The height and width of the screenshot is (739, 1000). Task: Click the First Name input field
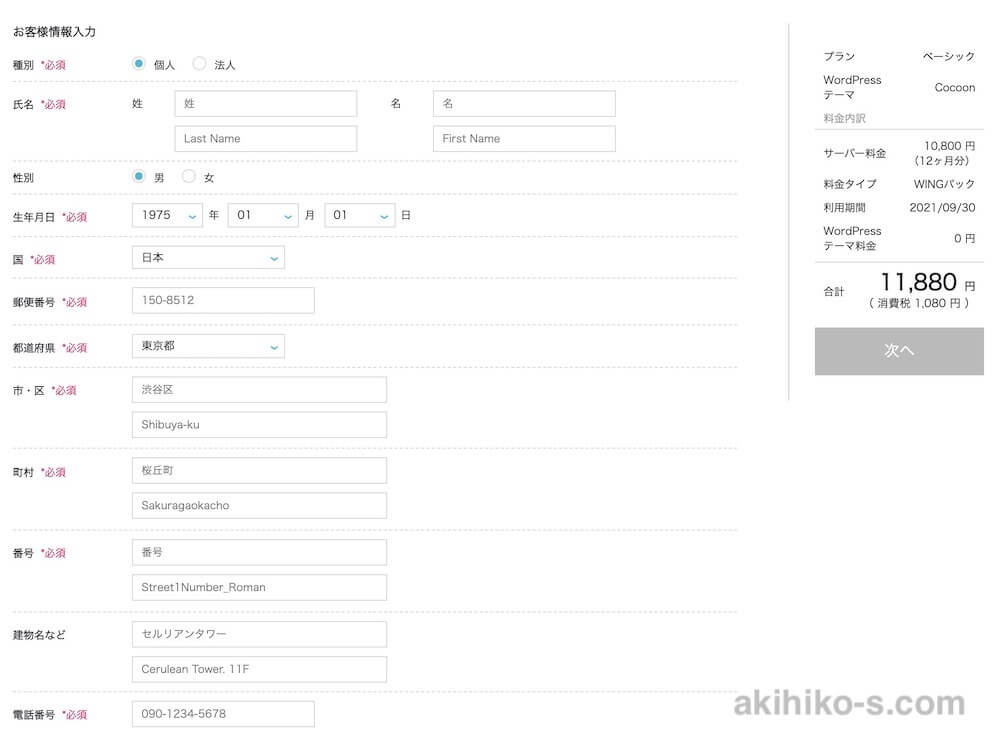[524, 139]
